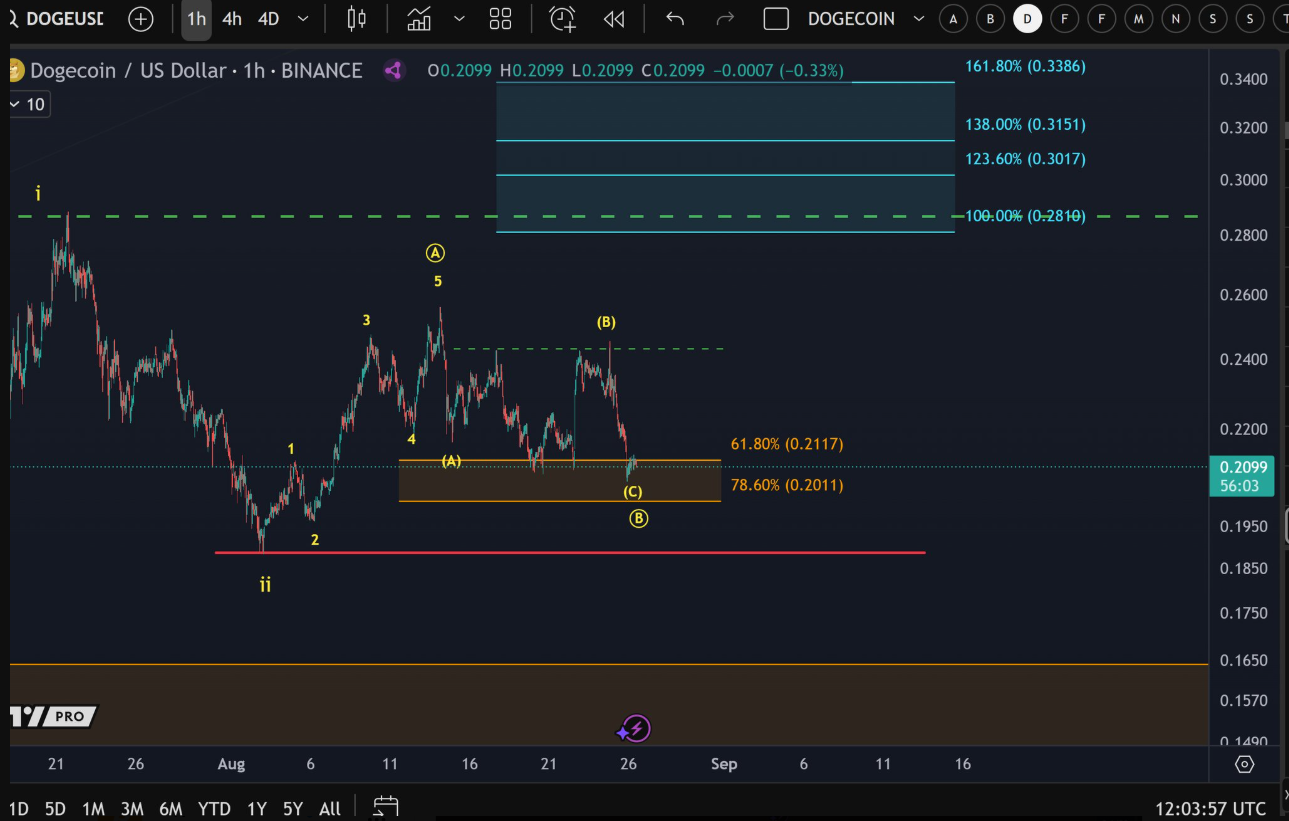Set the date range to 5D

pos(55,809)
